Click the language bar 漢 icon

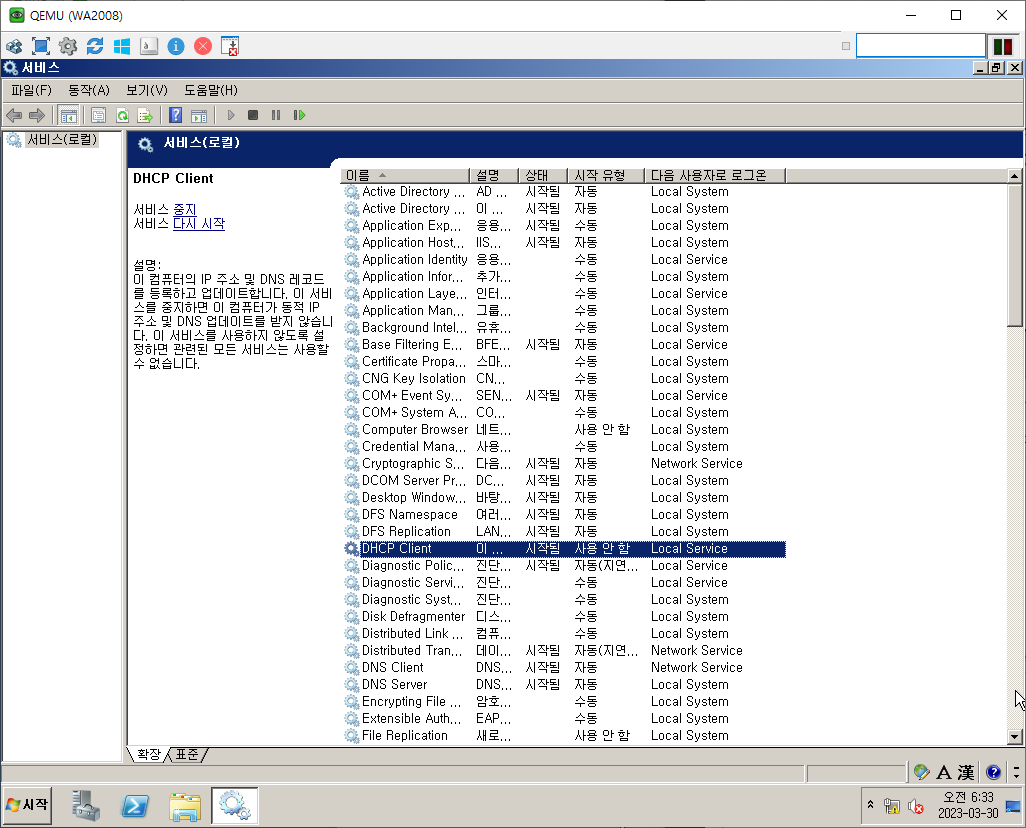tap(966, 773)
